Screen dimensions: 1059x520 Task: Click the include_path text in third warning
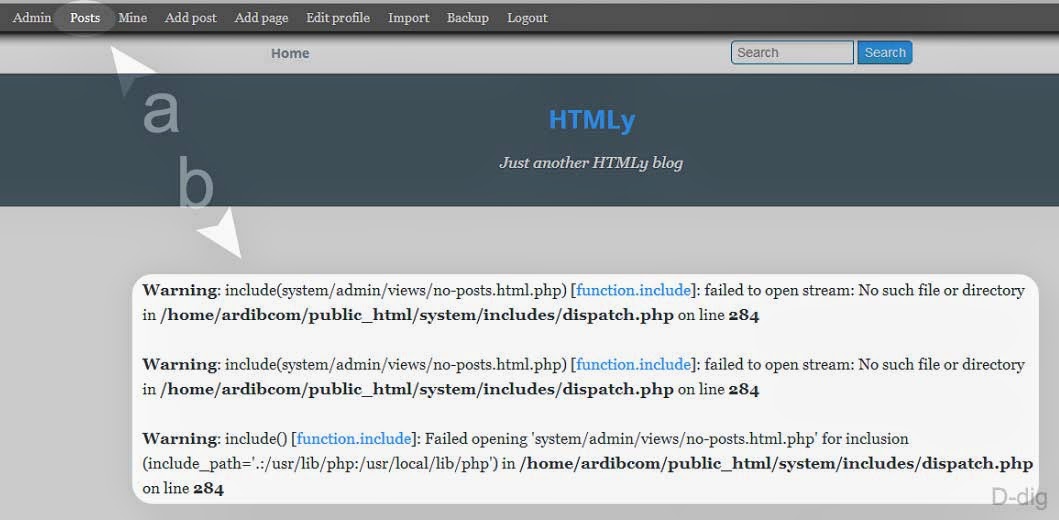point(321,465)
